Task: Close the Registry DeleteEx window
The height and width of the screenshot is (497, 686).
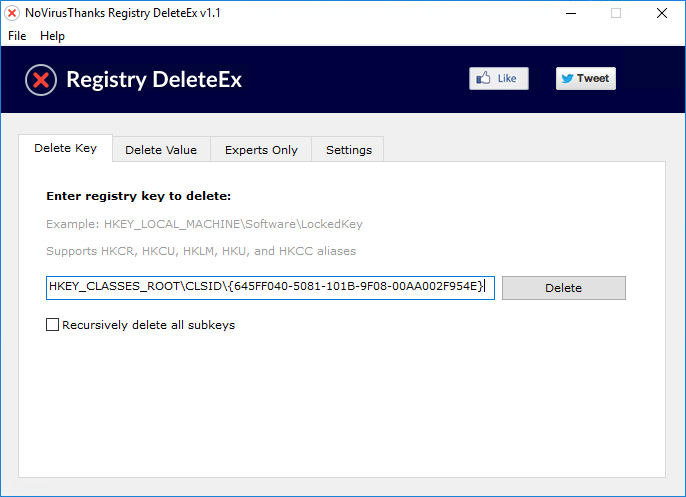Action: (662, 13)
